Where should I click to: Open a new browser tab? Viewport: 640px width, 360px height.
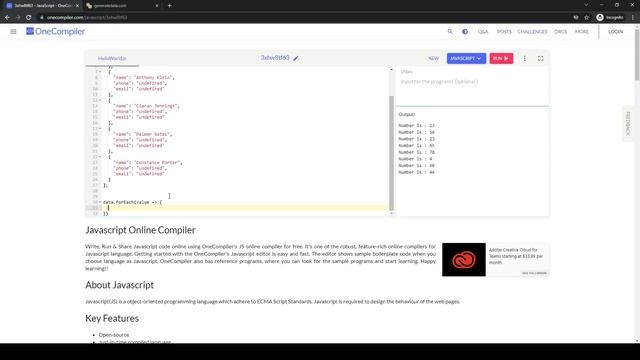point(169,6)
